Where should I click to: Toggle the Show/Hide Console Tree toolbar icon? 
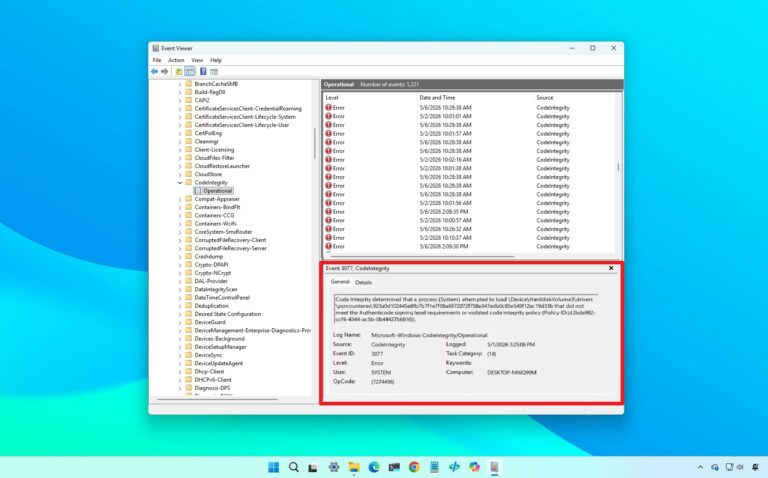190,72
